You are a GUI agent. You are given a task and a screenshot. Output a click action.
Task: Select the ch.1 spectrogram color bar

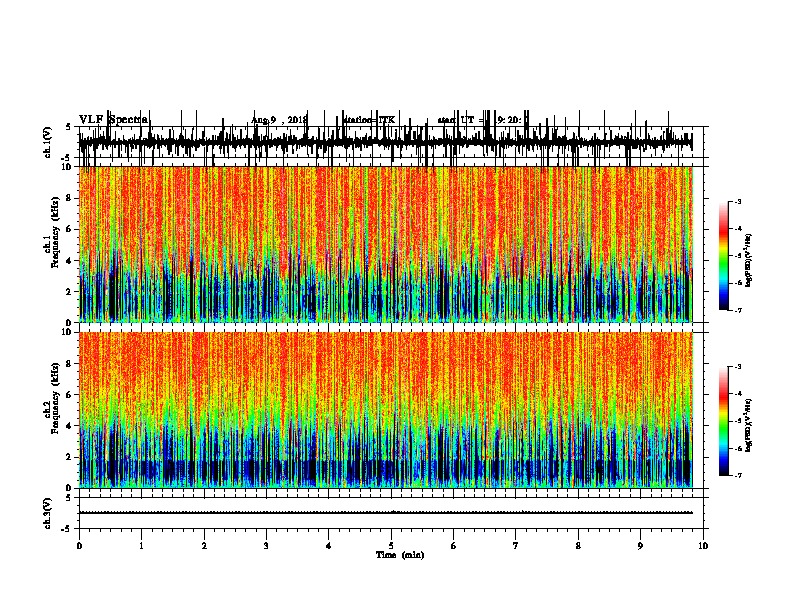[x=724, y=256]
